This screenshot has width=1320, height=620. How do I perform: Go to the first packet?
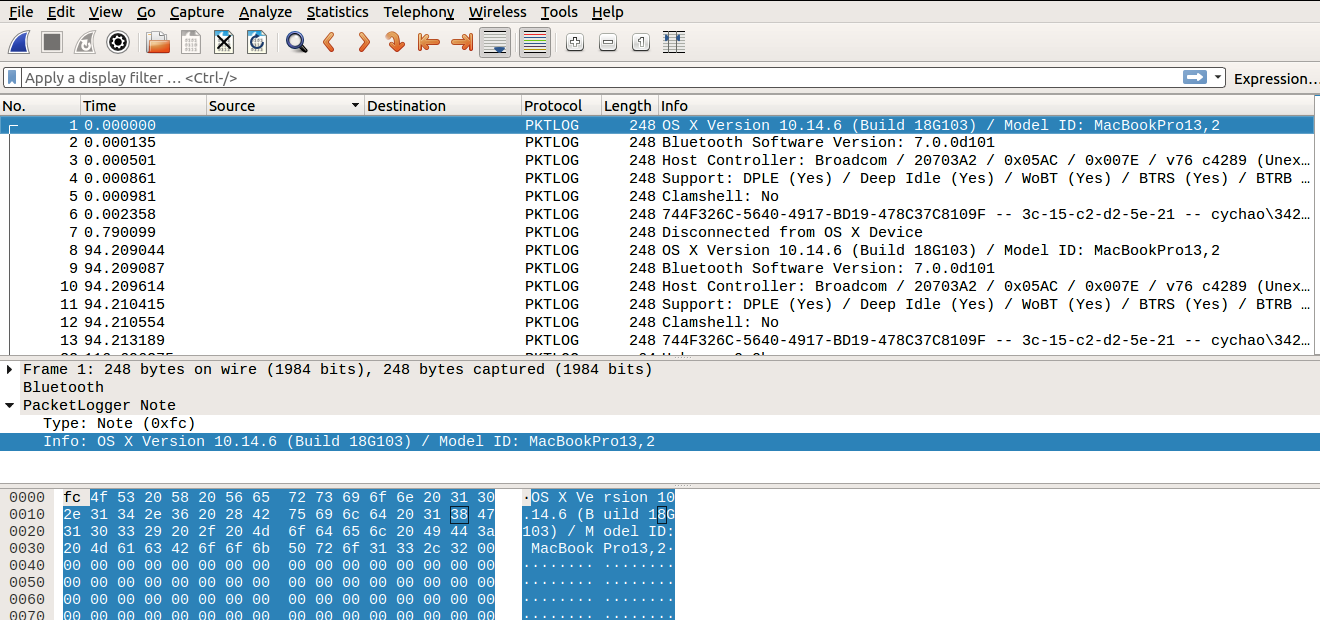point(428,42)
